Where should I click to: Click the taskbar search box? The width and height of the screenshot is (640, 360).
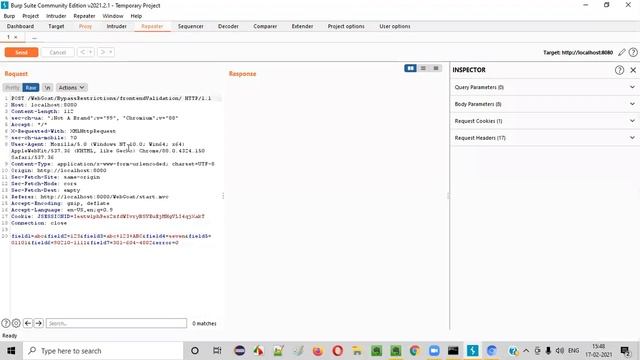(103, 351)
